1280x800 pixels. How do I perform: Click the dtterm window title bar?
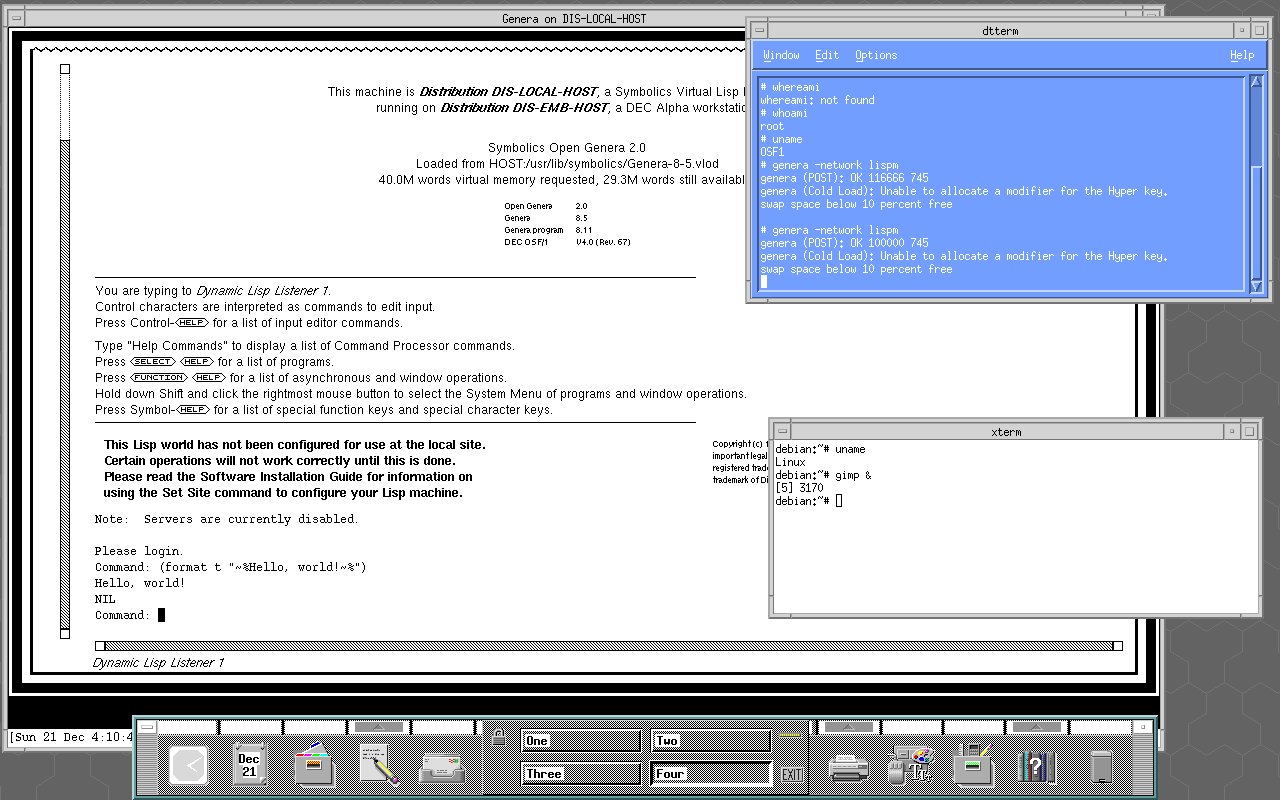tap(1000, 31)
